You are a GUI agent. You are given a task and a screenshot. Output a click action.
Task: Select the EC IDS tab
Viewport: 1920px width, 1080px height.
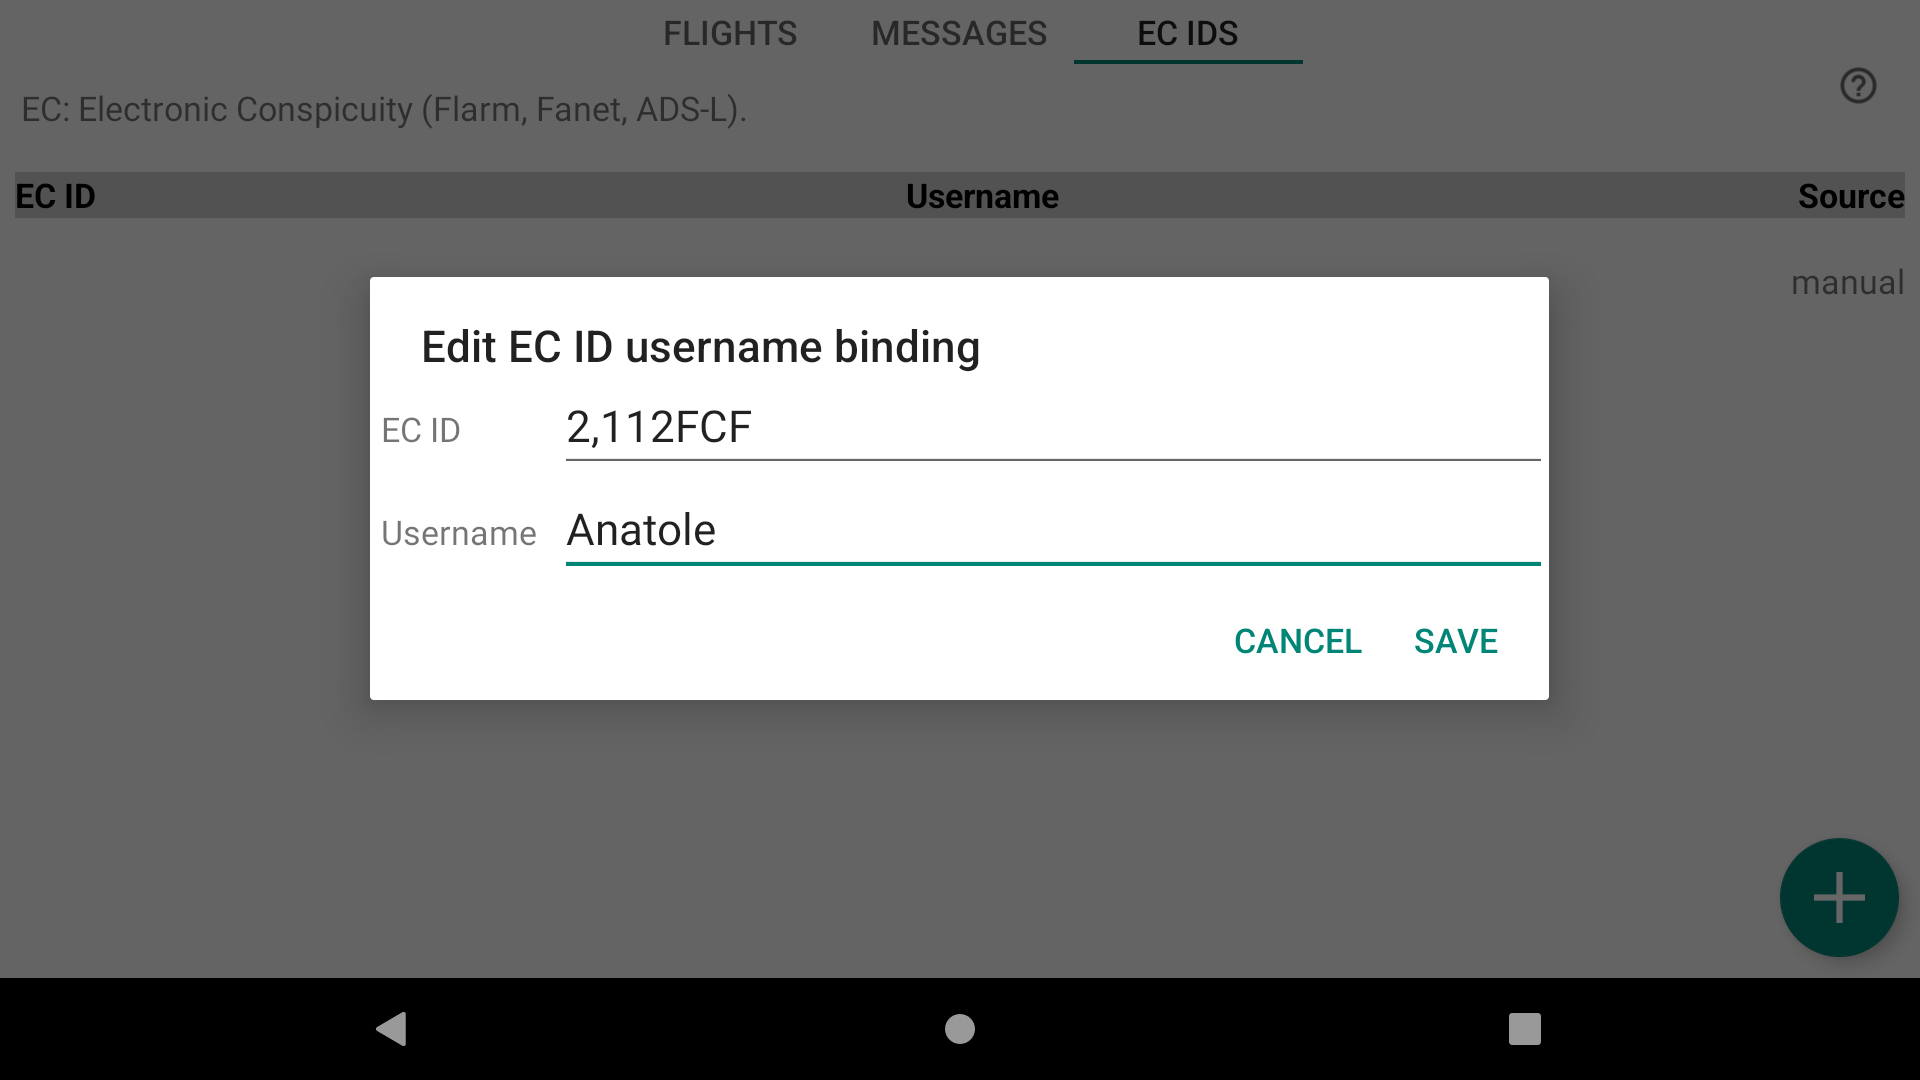click(x=1187, y=34)
